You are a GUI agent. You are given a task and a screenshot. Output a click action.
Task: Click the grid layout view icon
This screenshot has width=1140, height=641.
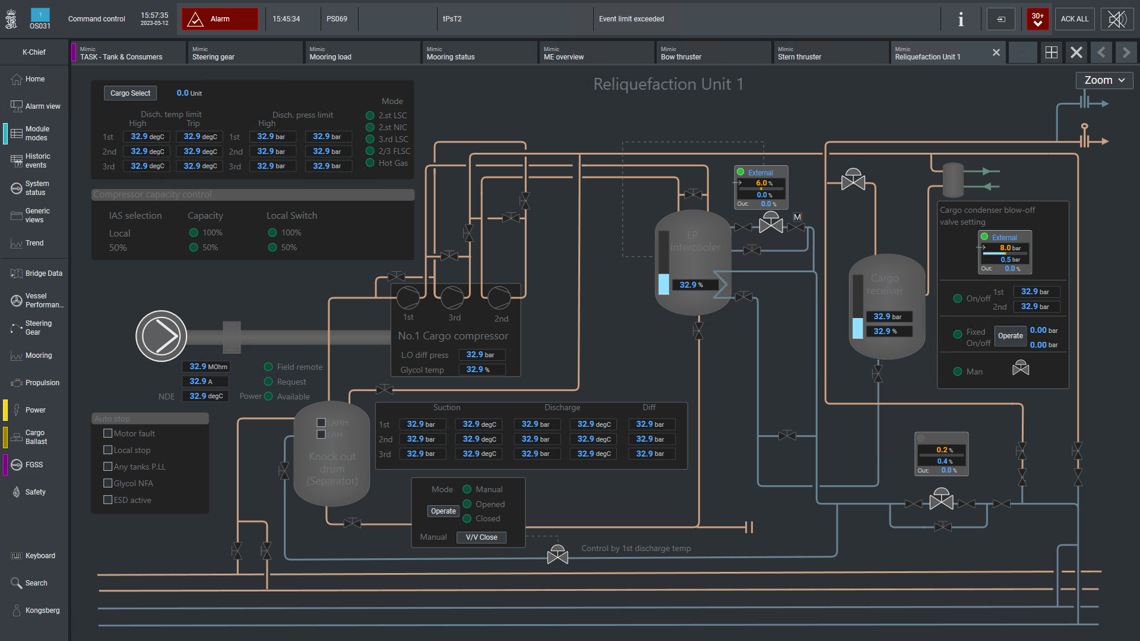click(x=1051, y=53)
